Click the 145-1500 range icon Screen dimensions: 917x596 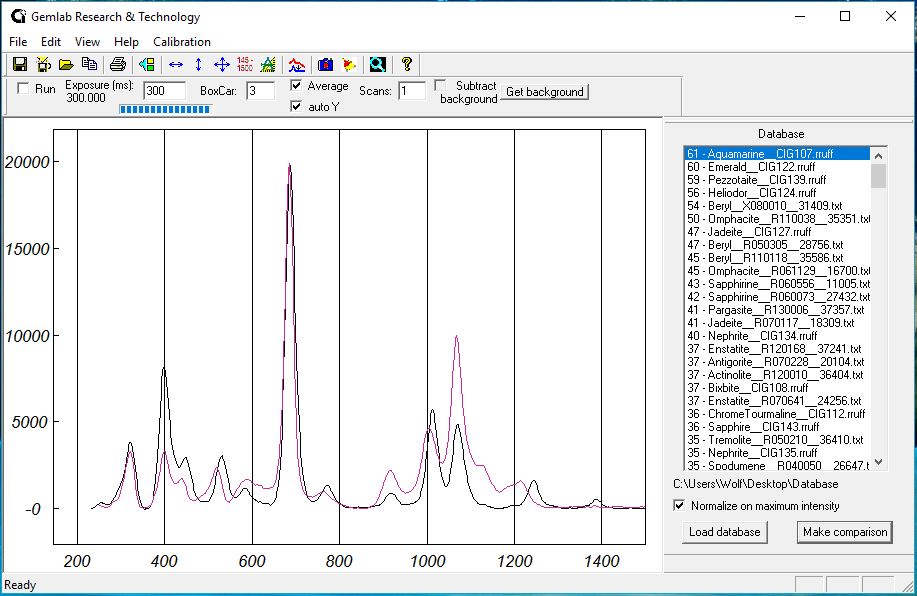click(x=244, y=64)
